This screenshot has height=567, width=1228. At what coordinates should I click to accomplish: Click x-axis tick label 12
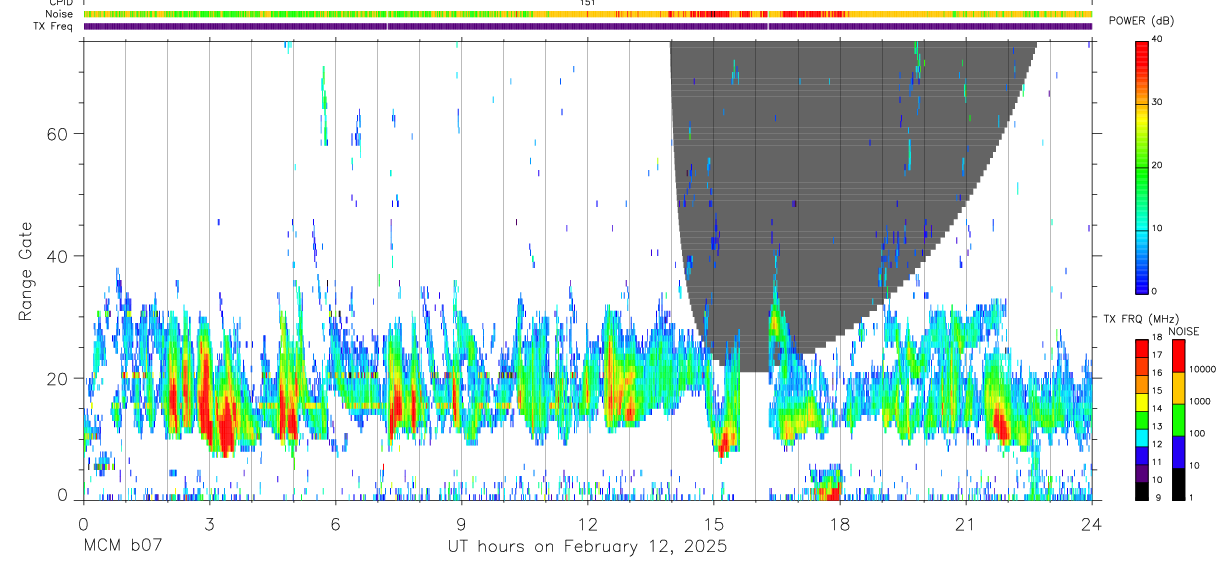coord(587,524)
